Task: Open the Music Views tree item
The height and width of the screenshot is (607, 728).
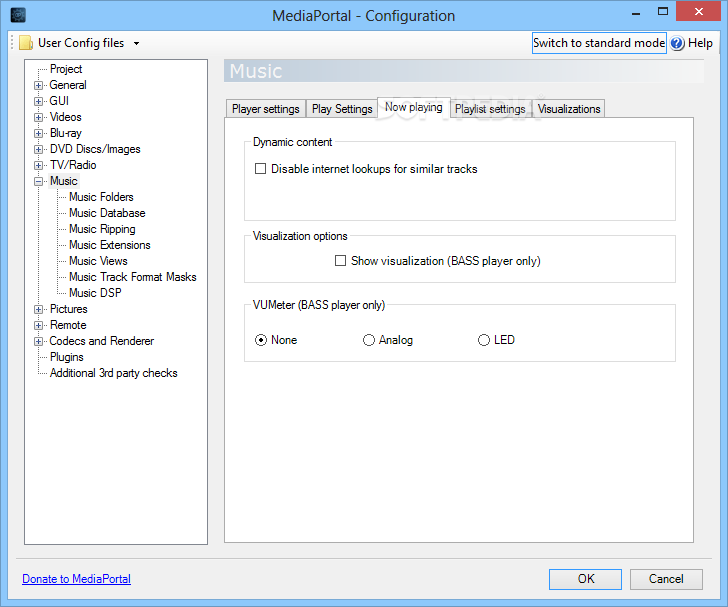Action: click(98, 261)
